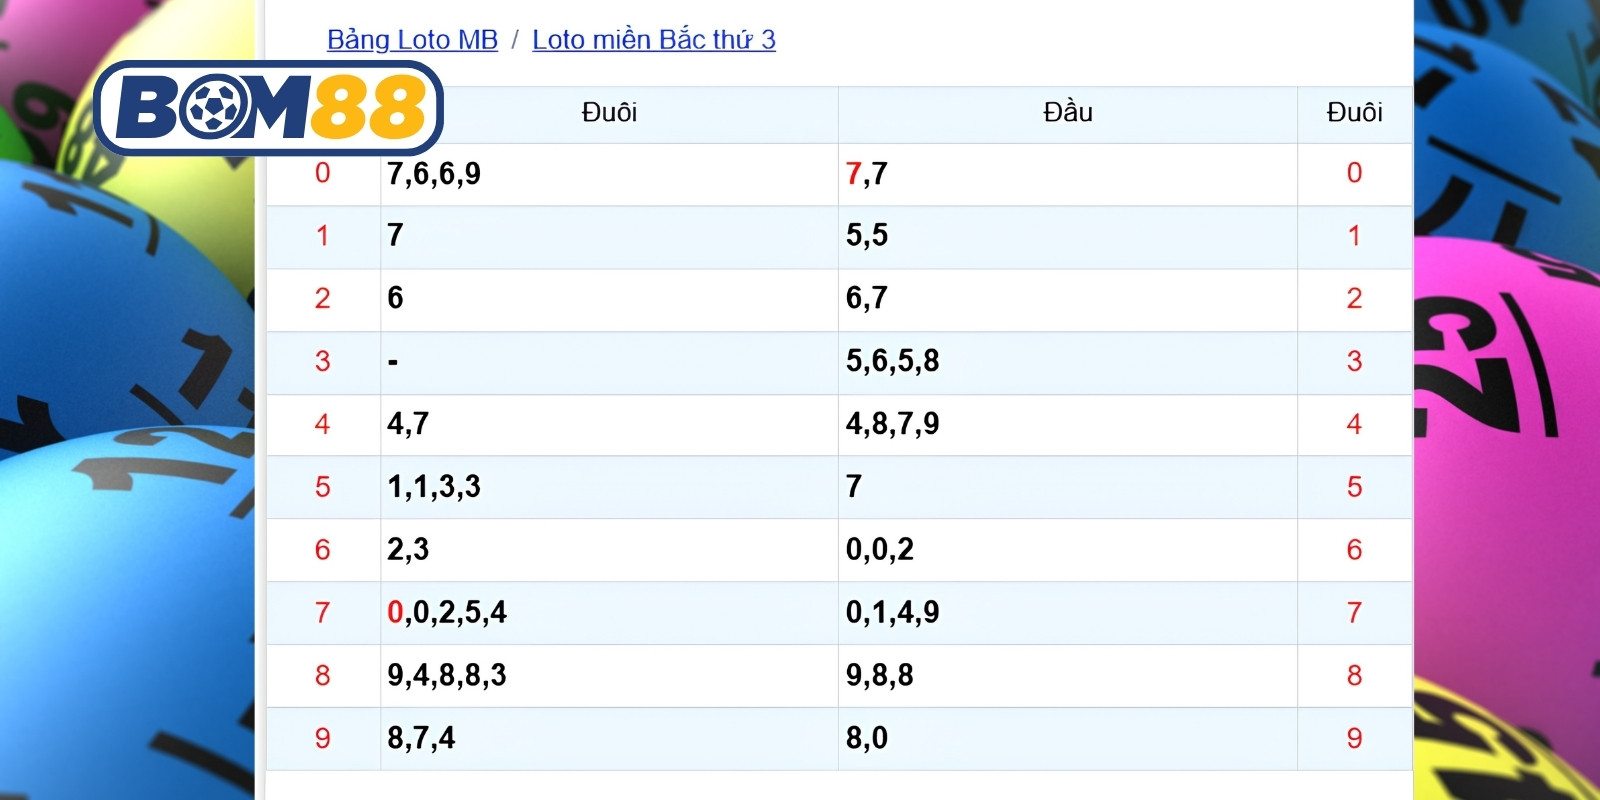The image size is (1600, 800).
Task: Select the 0,0,2 cell in row 6
Action: point(1068,550)
